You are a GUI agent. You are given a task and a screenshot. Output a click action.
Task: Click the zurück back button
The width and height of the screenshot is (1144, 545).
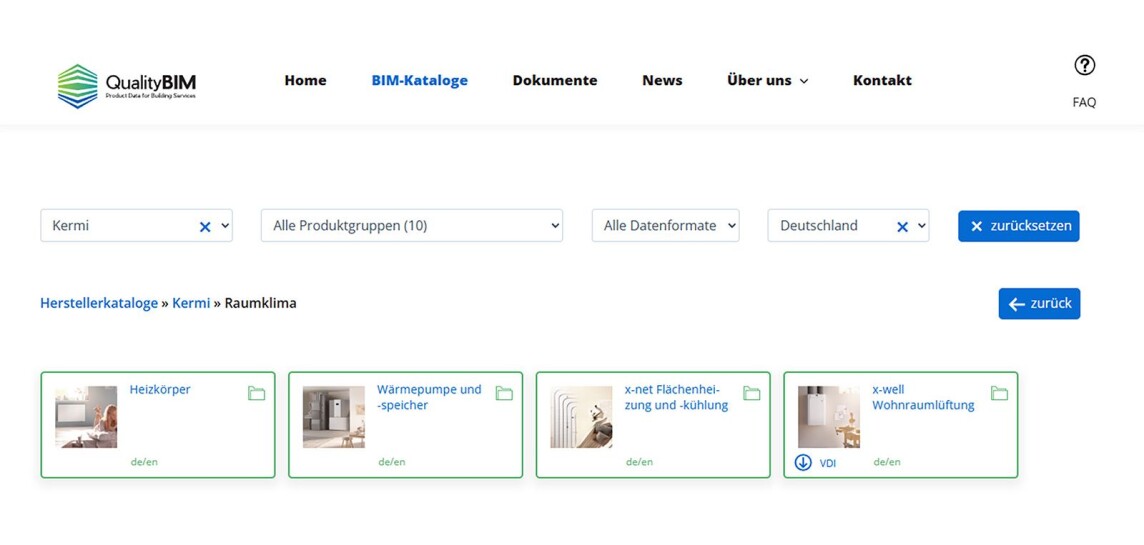1040,304
